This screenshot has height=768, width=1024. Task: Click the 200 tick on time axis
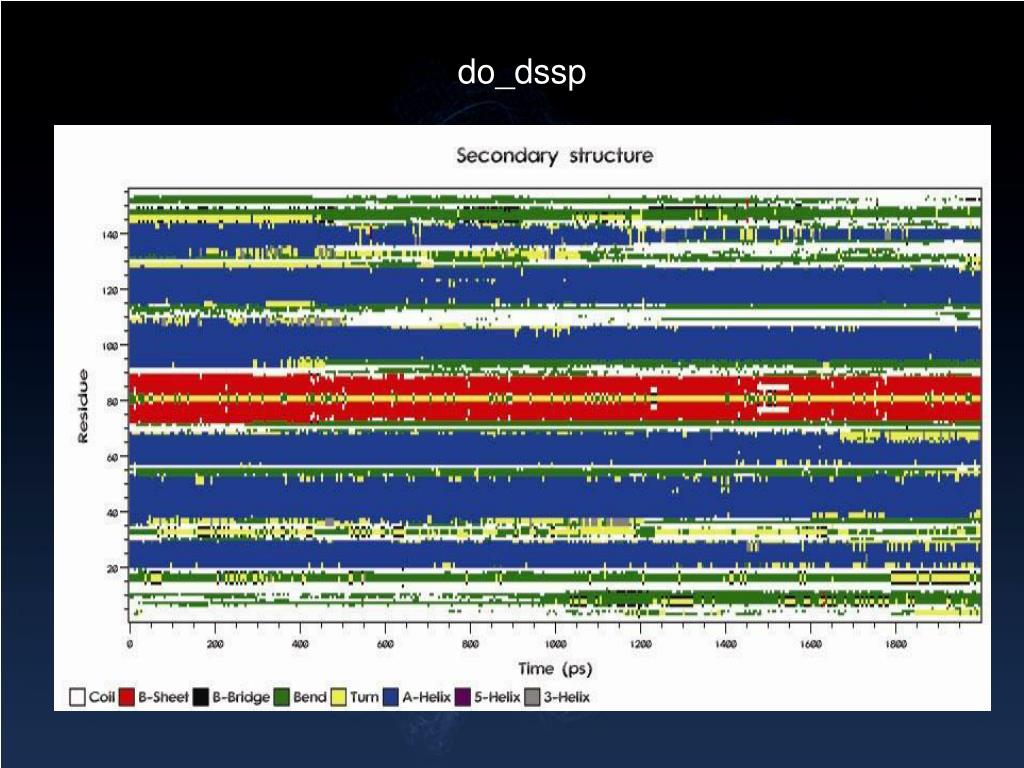[215, 644]
